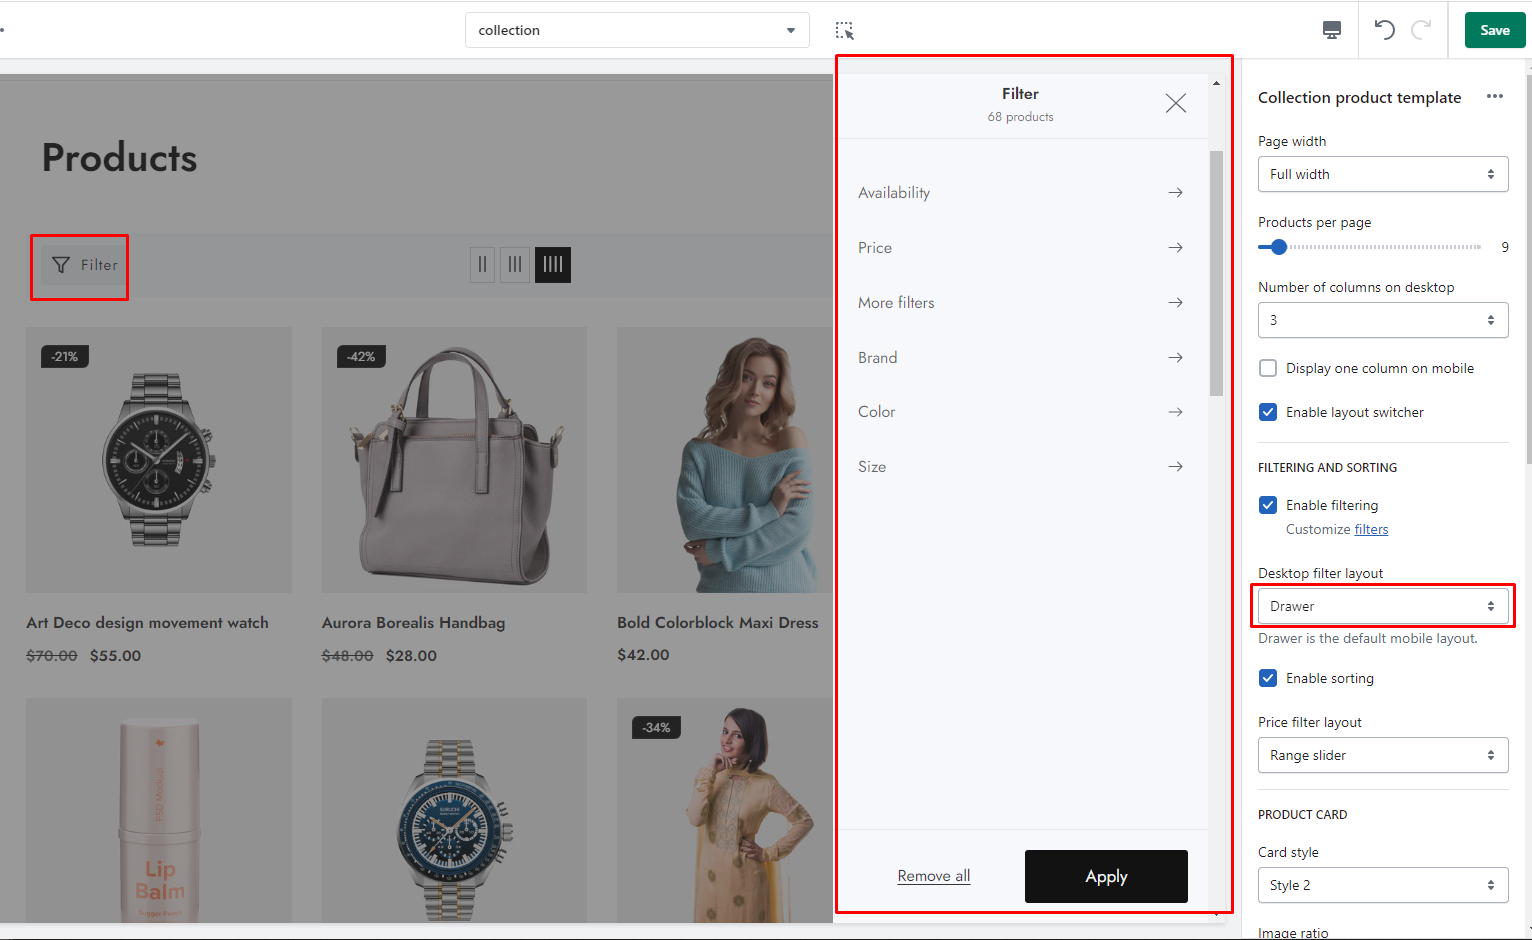Viewport: 1532px width, 940px height.
Task: Undo the last change
Action: pos(1385,30)
